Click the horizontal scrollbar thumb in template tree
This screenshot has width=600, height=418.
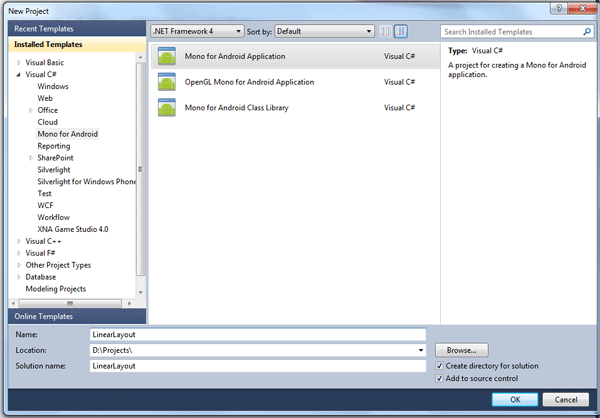(70, 303)
